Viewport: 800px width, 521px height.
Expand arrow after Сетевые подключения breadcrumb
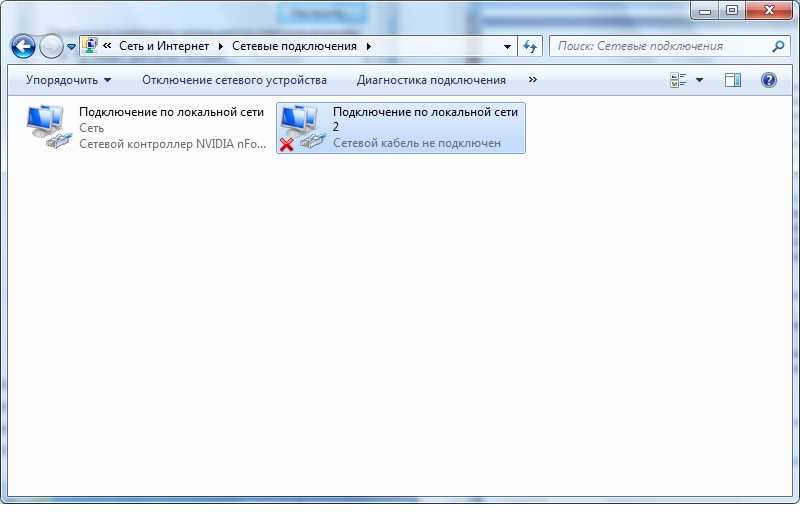point(368,46)
